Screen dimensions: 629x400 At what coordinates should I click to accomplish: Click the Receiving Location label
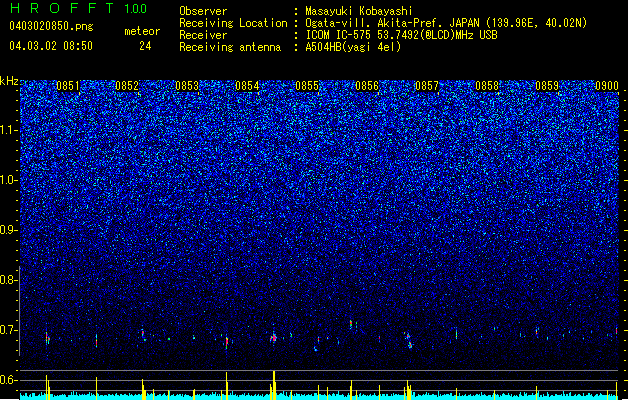click(x=233, y=23)
